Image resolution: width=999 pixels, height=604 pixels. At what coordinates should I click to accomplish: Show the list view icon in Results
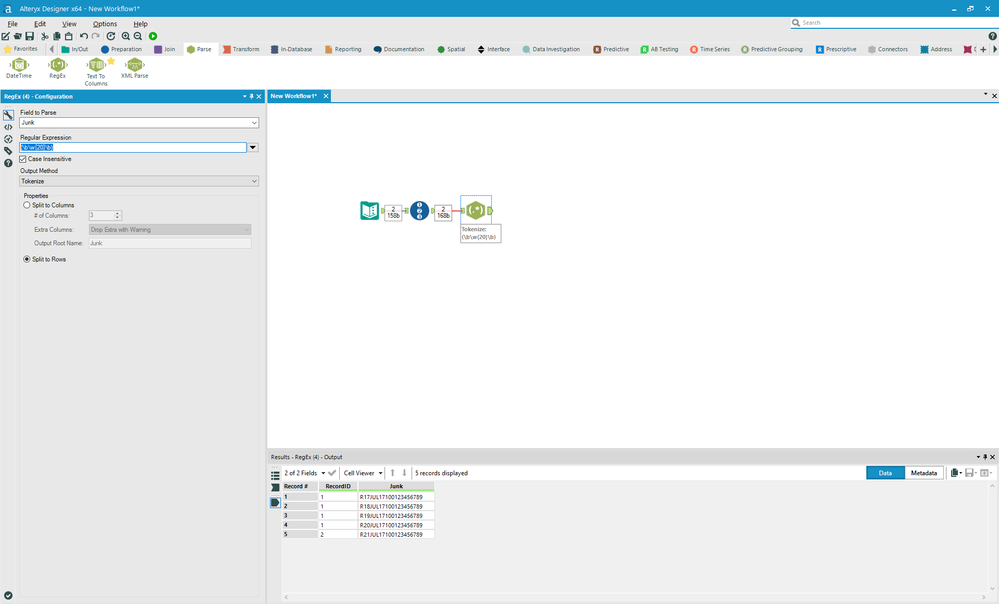275,475
